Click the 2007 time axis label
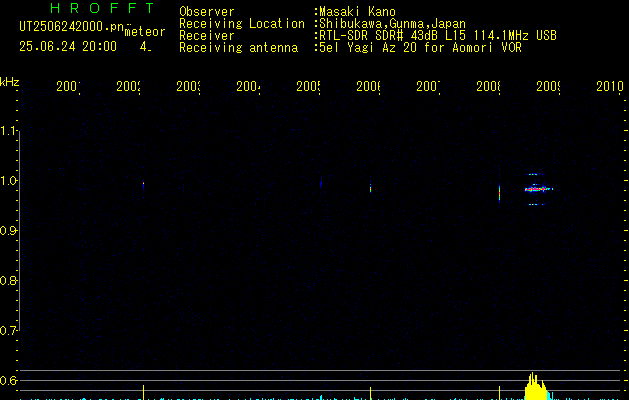Viewport: 629px width, 400px height. [428, 86]
